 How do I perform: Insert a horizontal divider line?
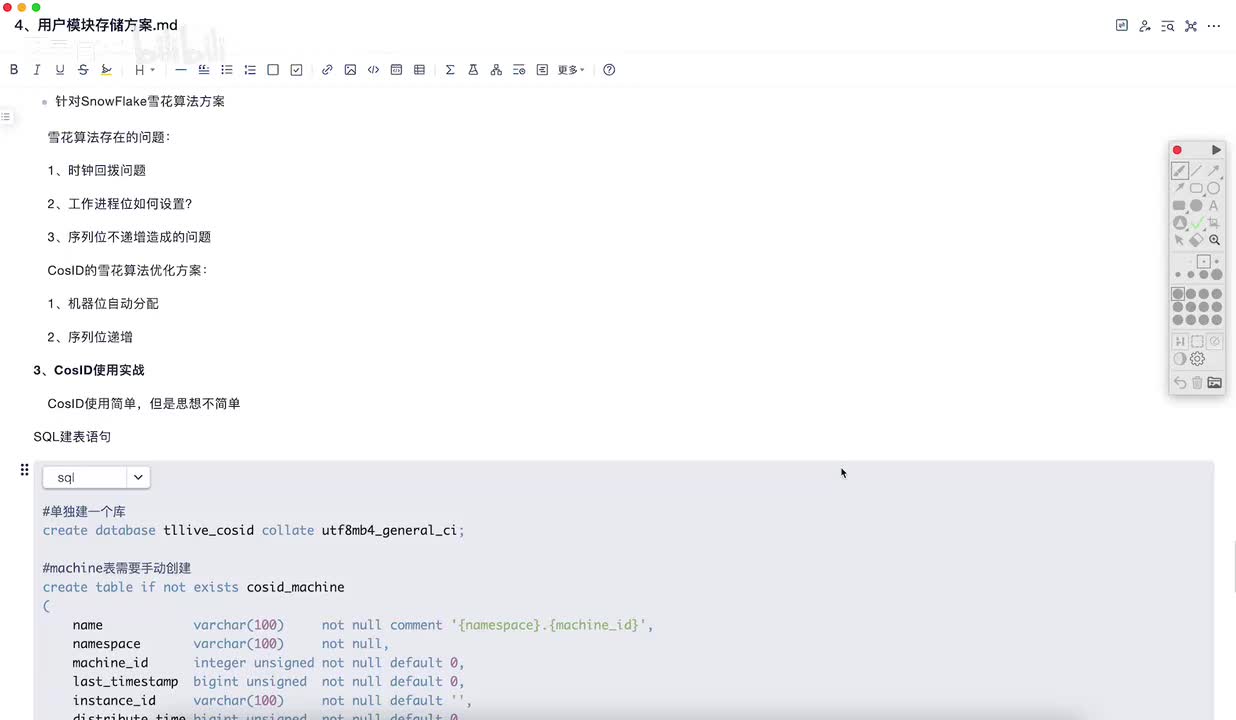coord(181,70)
